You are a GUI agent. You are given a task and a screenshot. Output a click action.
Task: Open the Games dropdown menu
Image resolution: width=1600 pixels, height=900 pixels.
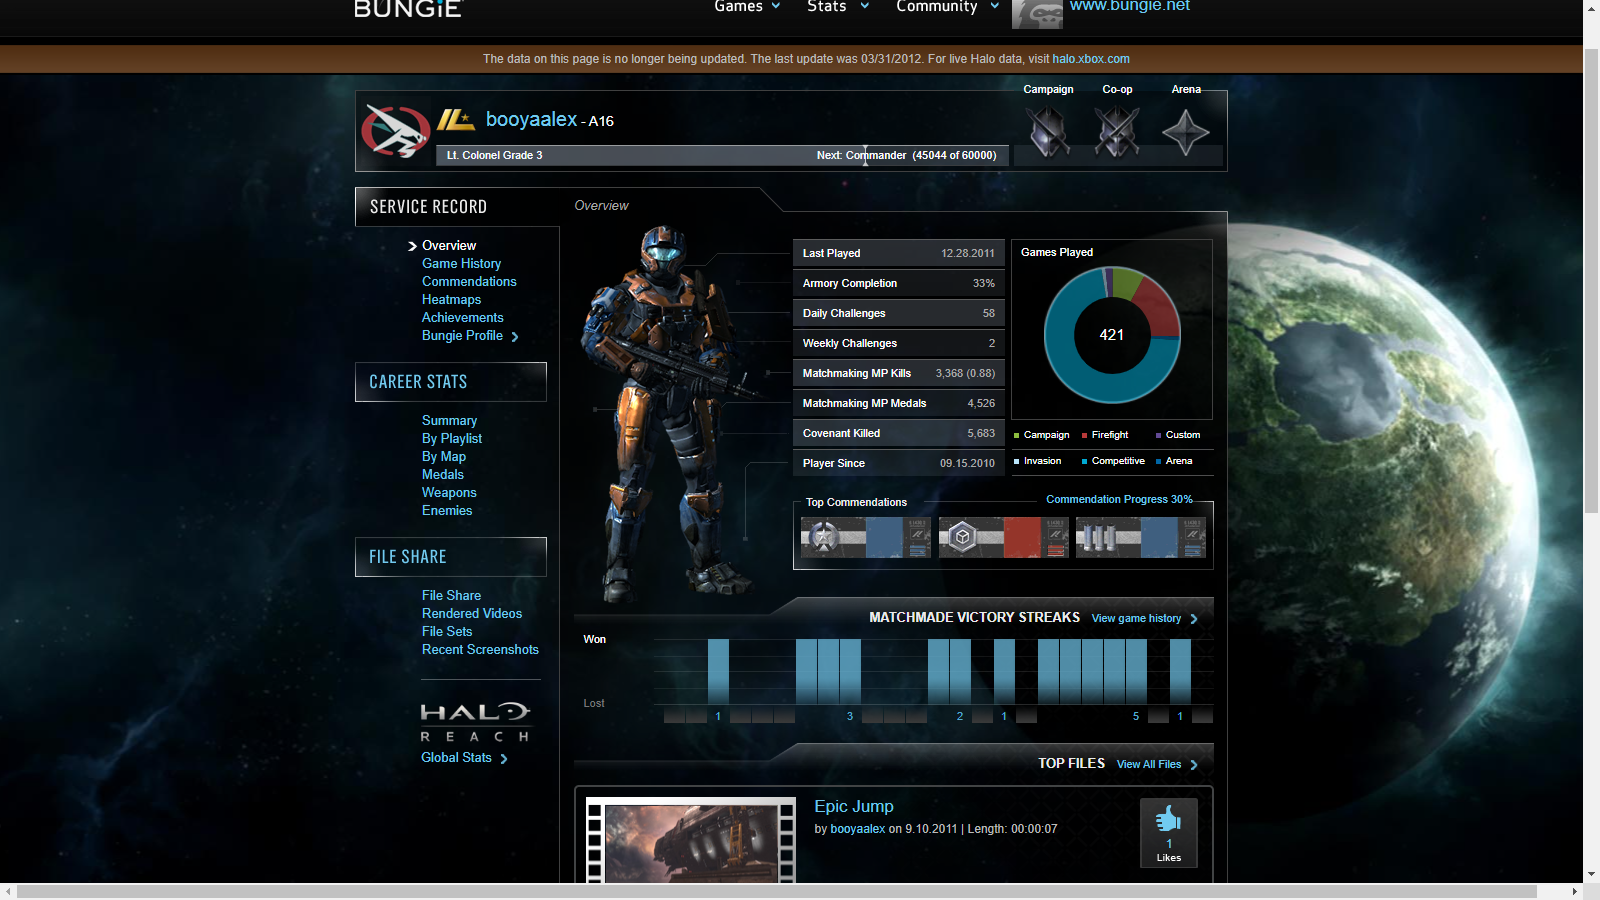click(x=747, y=7)
